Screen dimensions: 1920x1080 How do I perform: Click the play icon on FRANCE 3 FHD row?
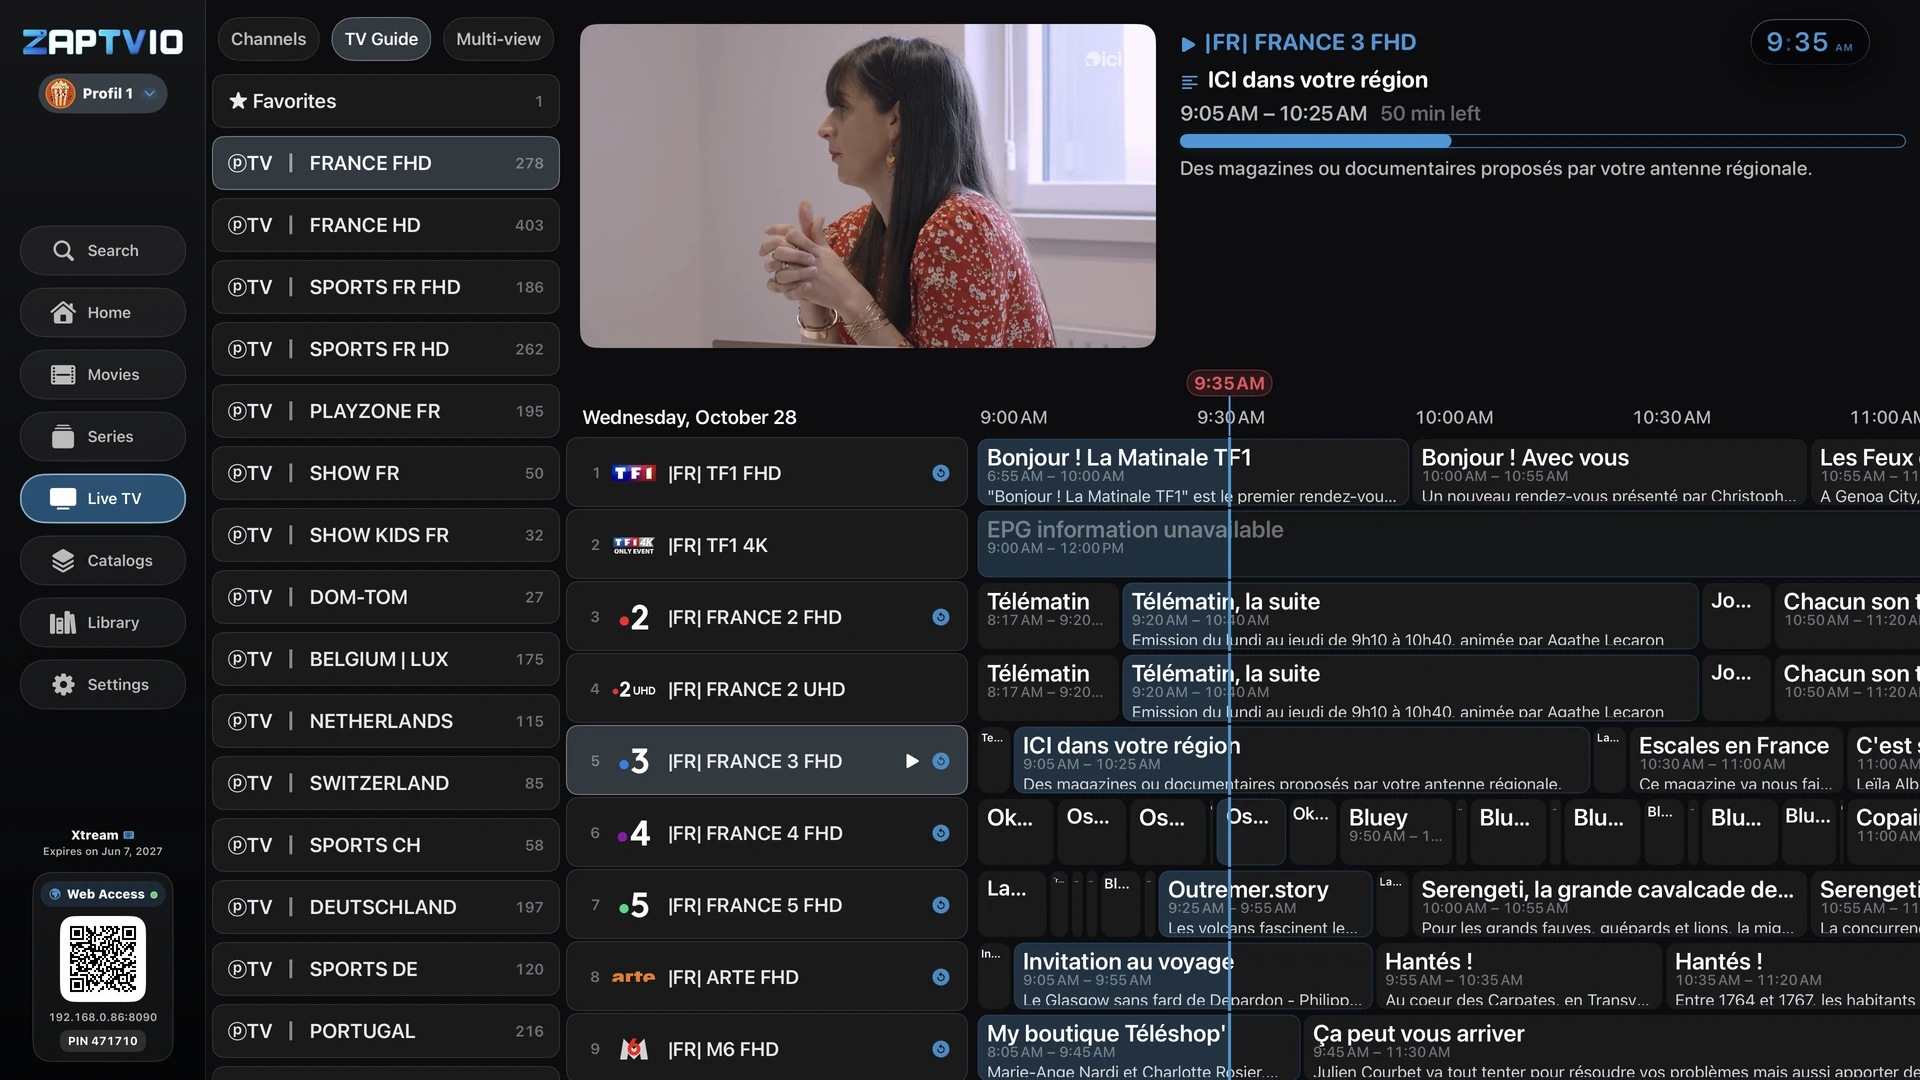[912, 761]
